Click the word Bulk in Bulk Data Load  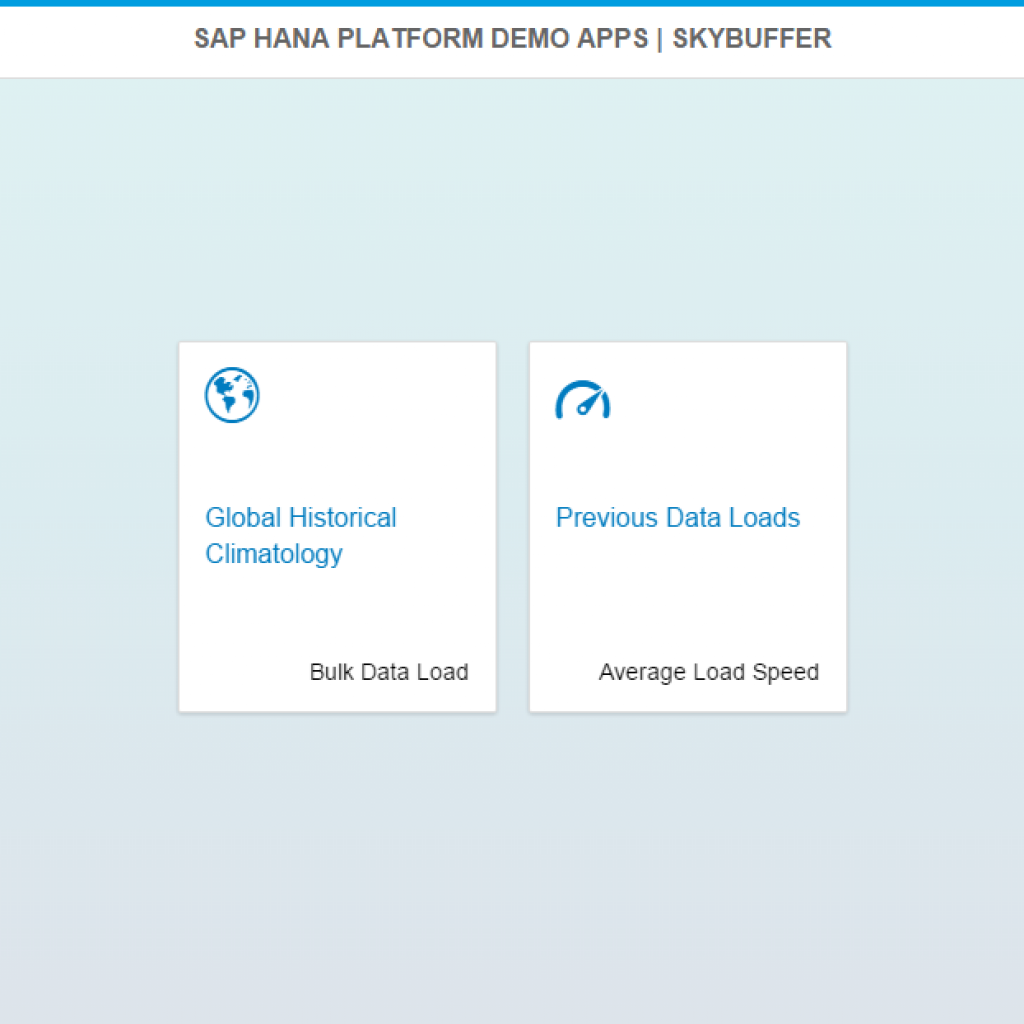[x=331, y=672]
